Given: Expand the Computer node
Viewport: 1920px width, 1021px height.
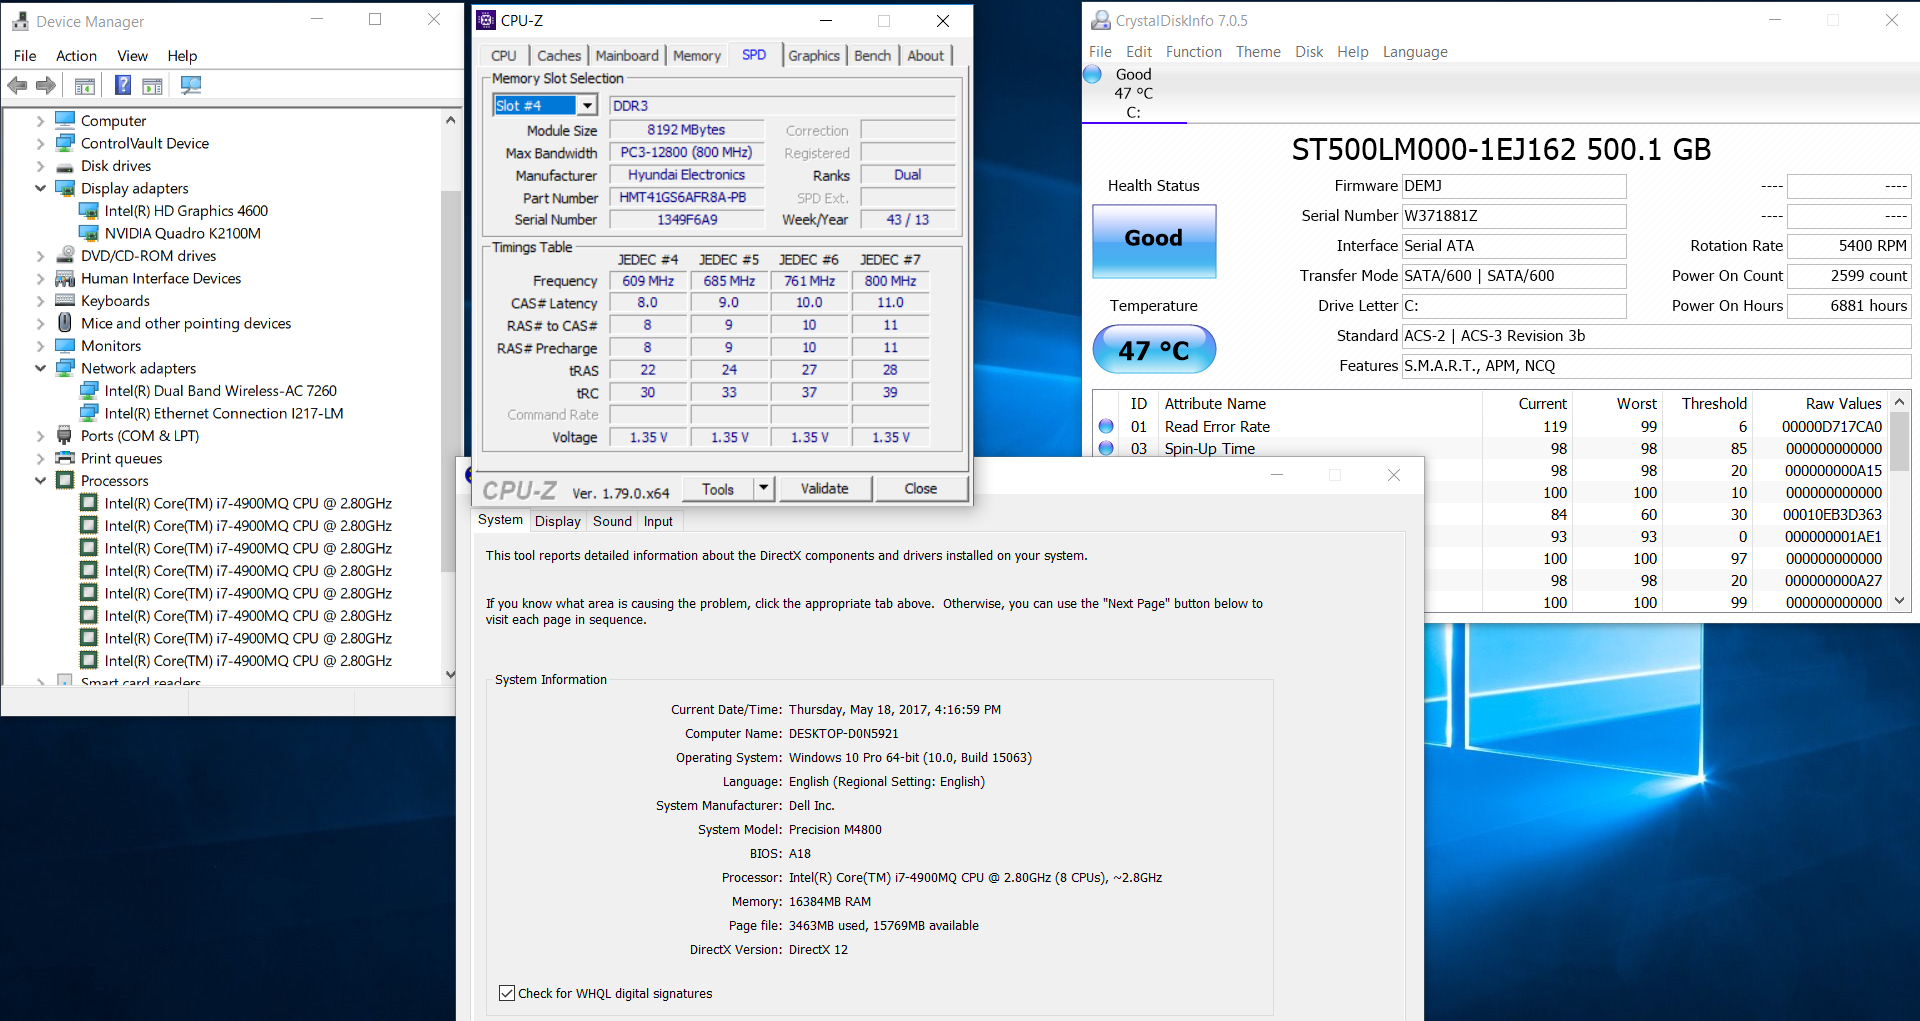Looking at the screenshot, I should tap(40, 121).
